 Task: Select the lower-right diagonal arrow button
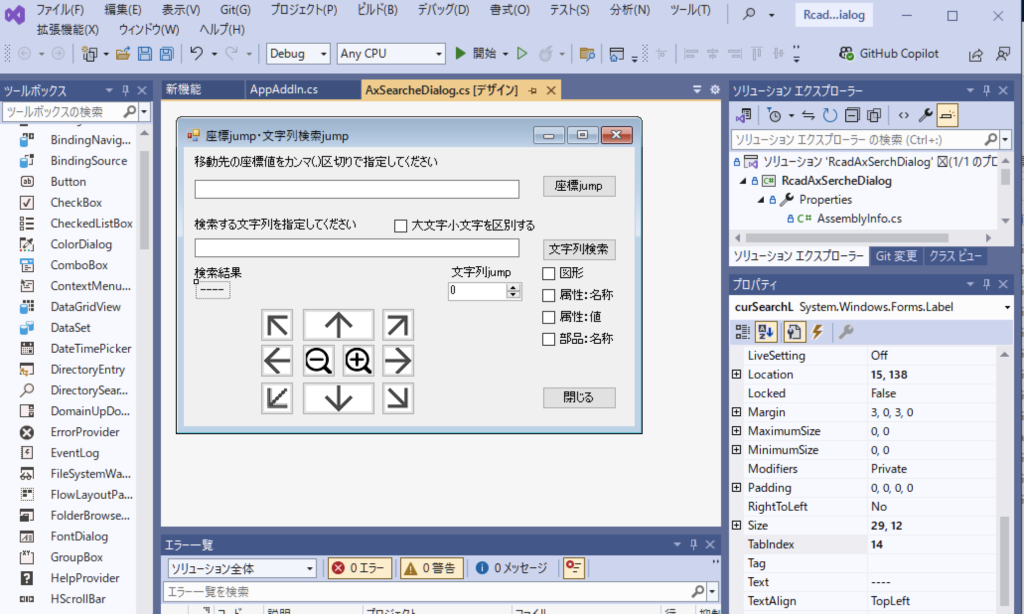click(x=398, y=398)
